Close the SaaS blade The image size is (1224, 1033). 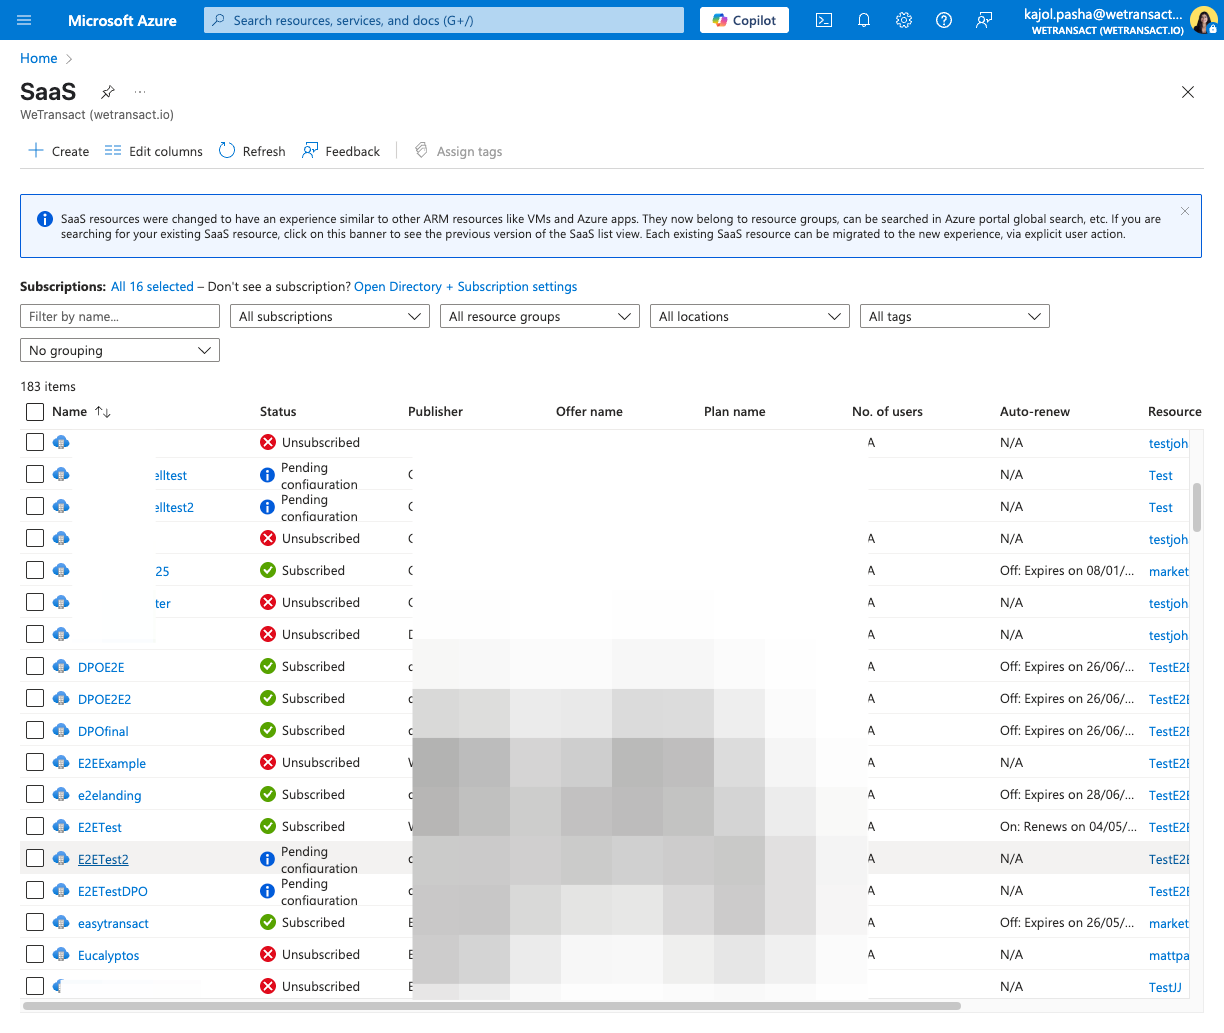pos(1188,92)
